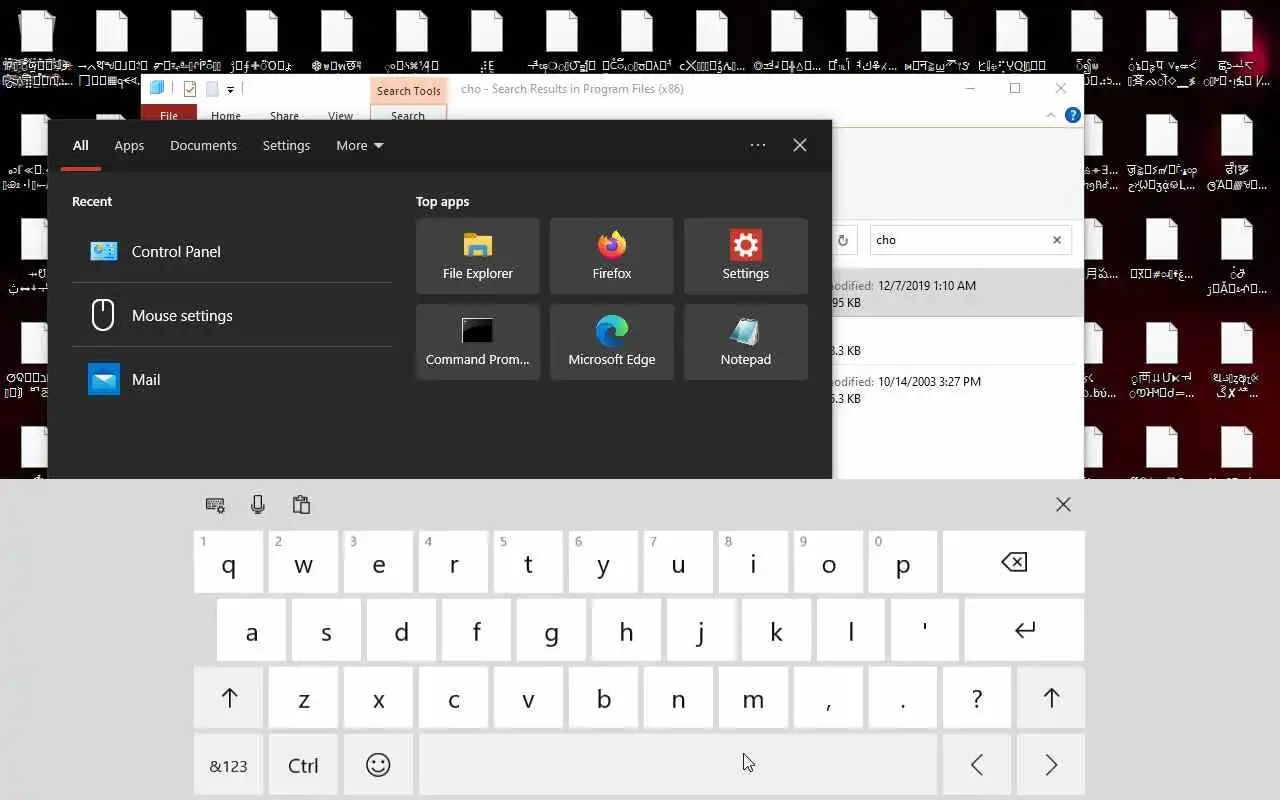
Task: Open the Settings tile in Top apps
Action: 746,256
